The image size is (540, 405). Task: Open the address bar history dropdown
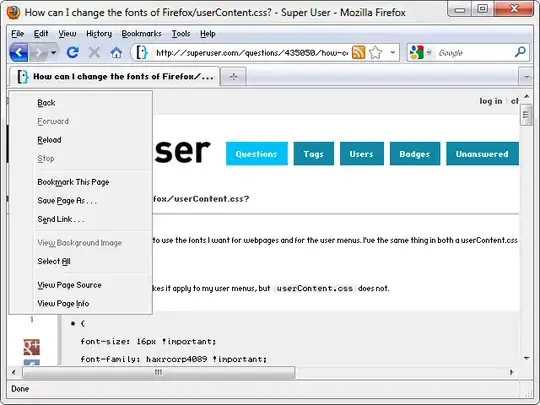pos(392,53)
